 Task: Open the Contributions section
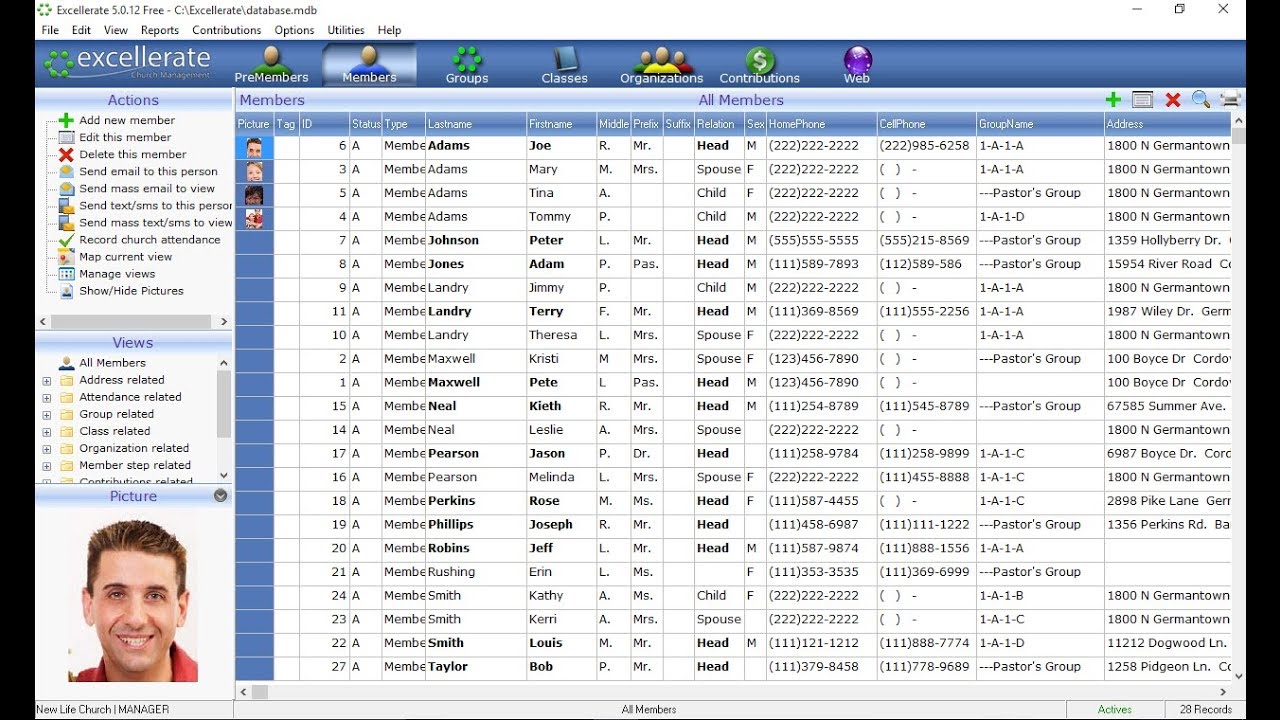[x=760, y=64]
